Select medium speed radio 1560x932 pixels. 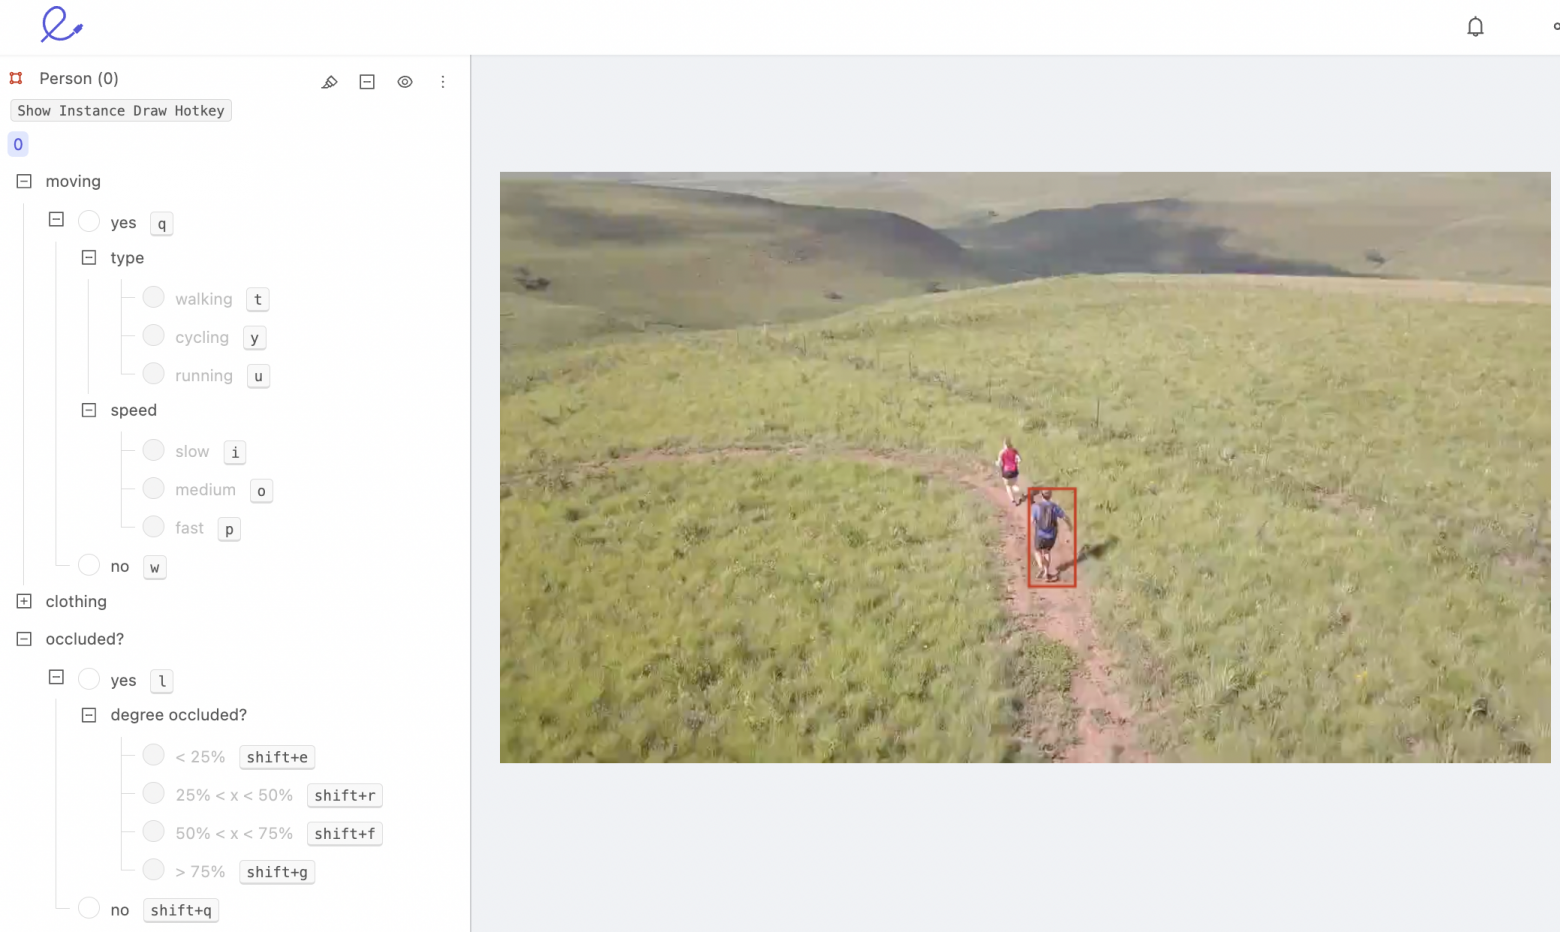click(x=153, y=488)
